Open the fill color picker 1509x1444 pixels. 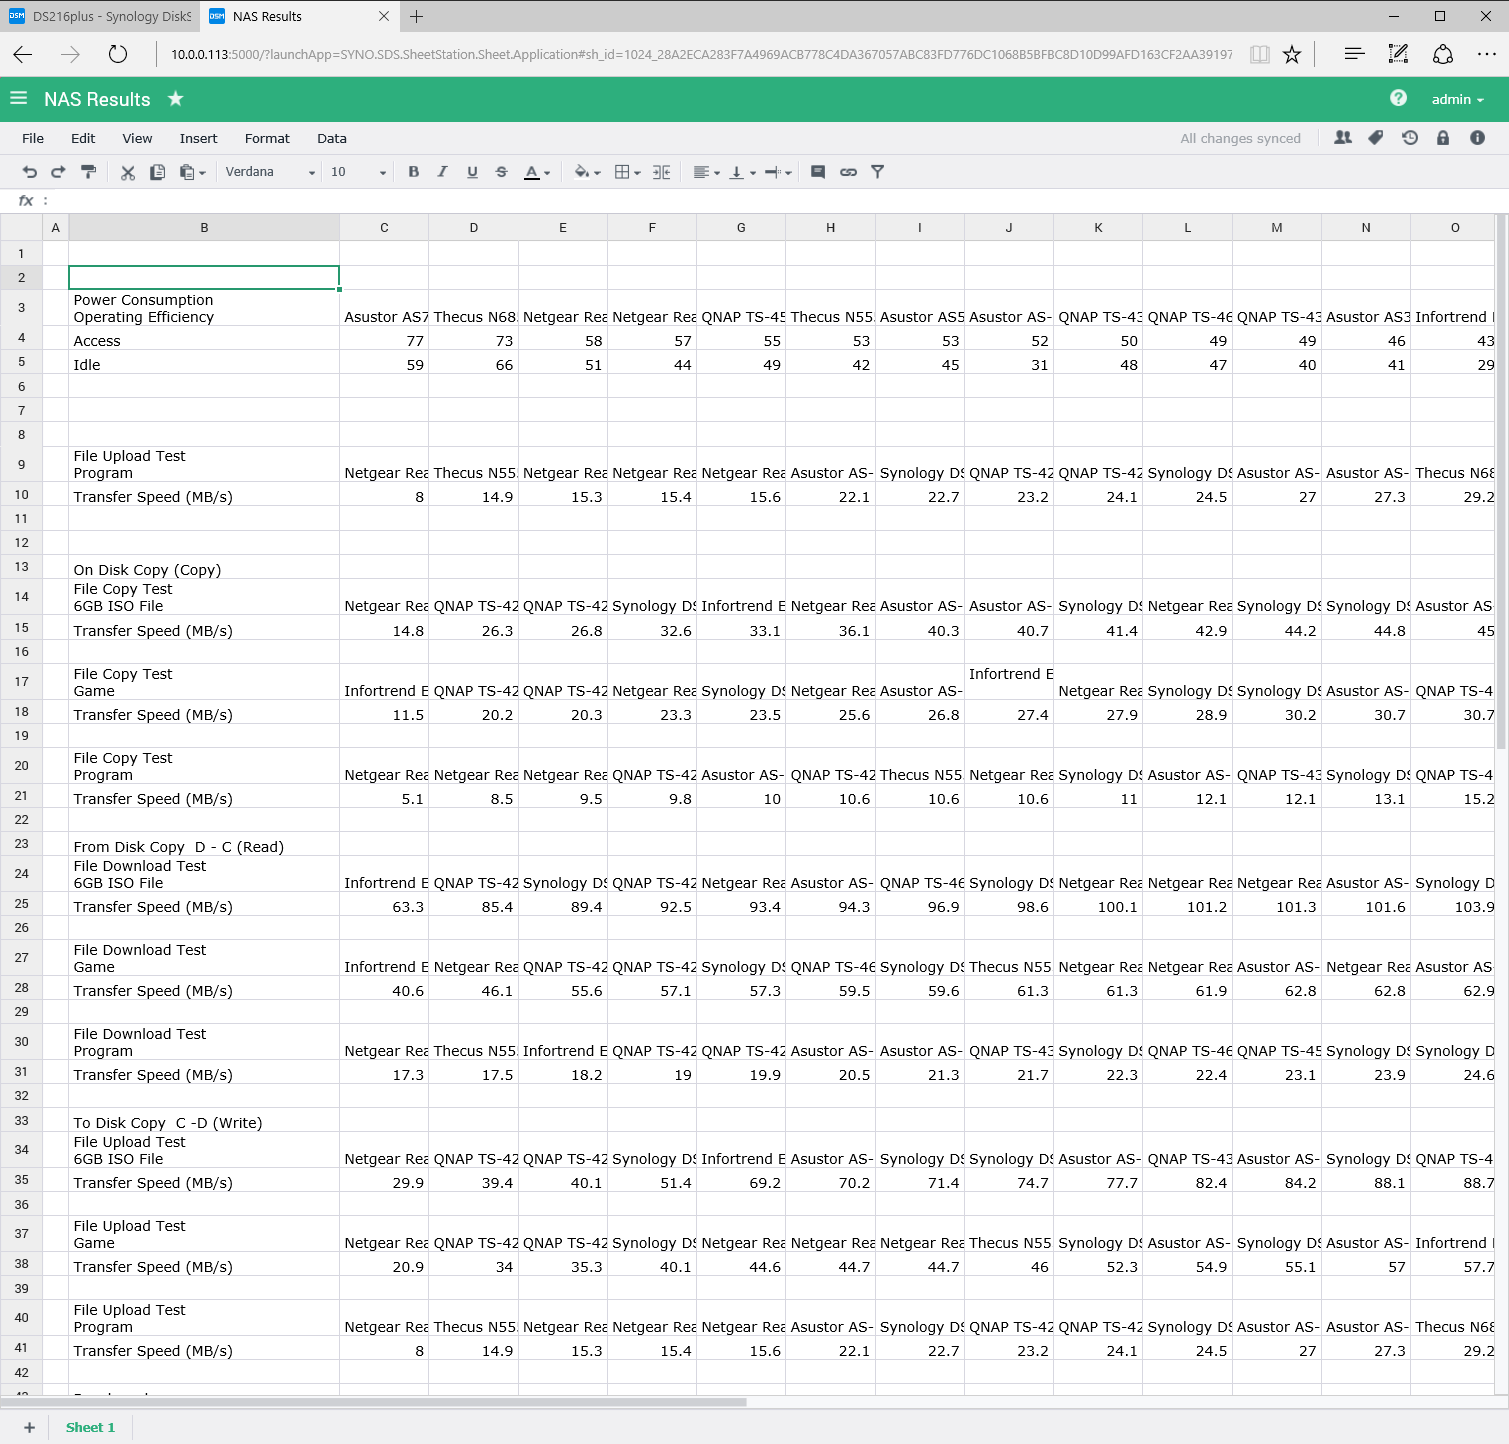coord(588,172)
